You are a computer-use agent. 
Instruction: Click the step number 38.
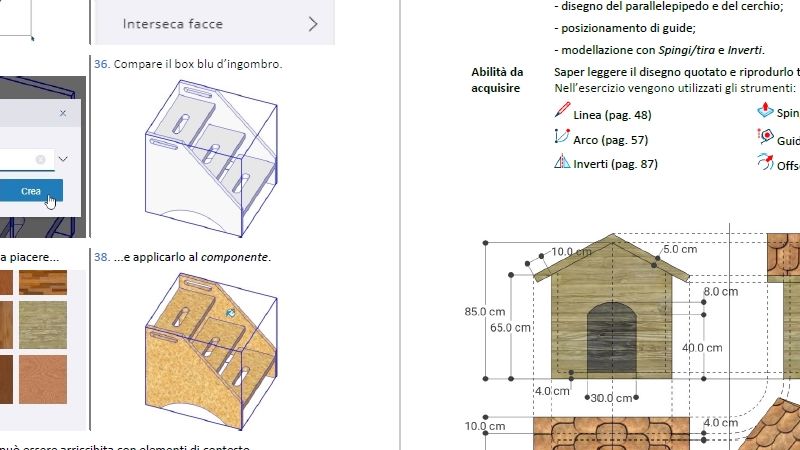(x=102, y=257)
